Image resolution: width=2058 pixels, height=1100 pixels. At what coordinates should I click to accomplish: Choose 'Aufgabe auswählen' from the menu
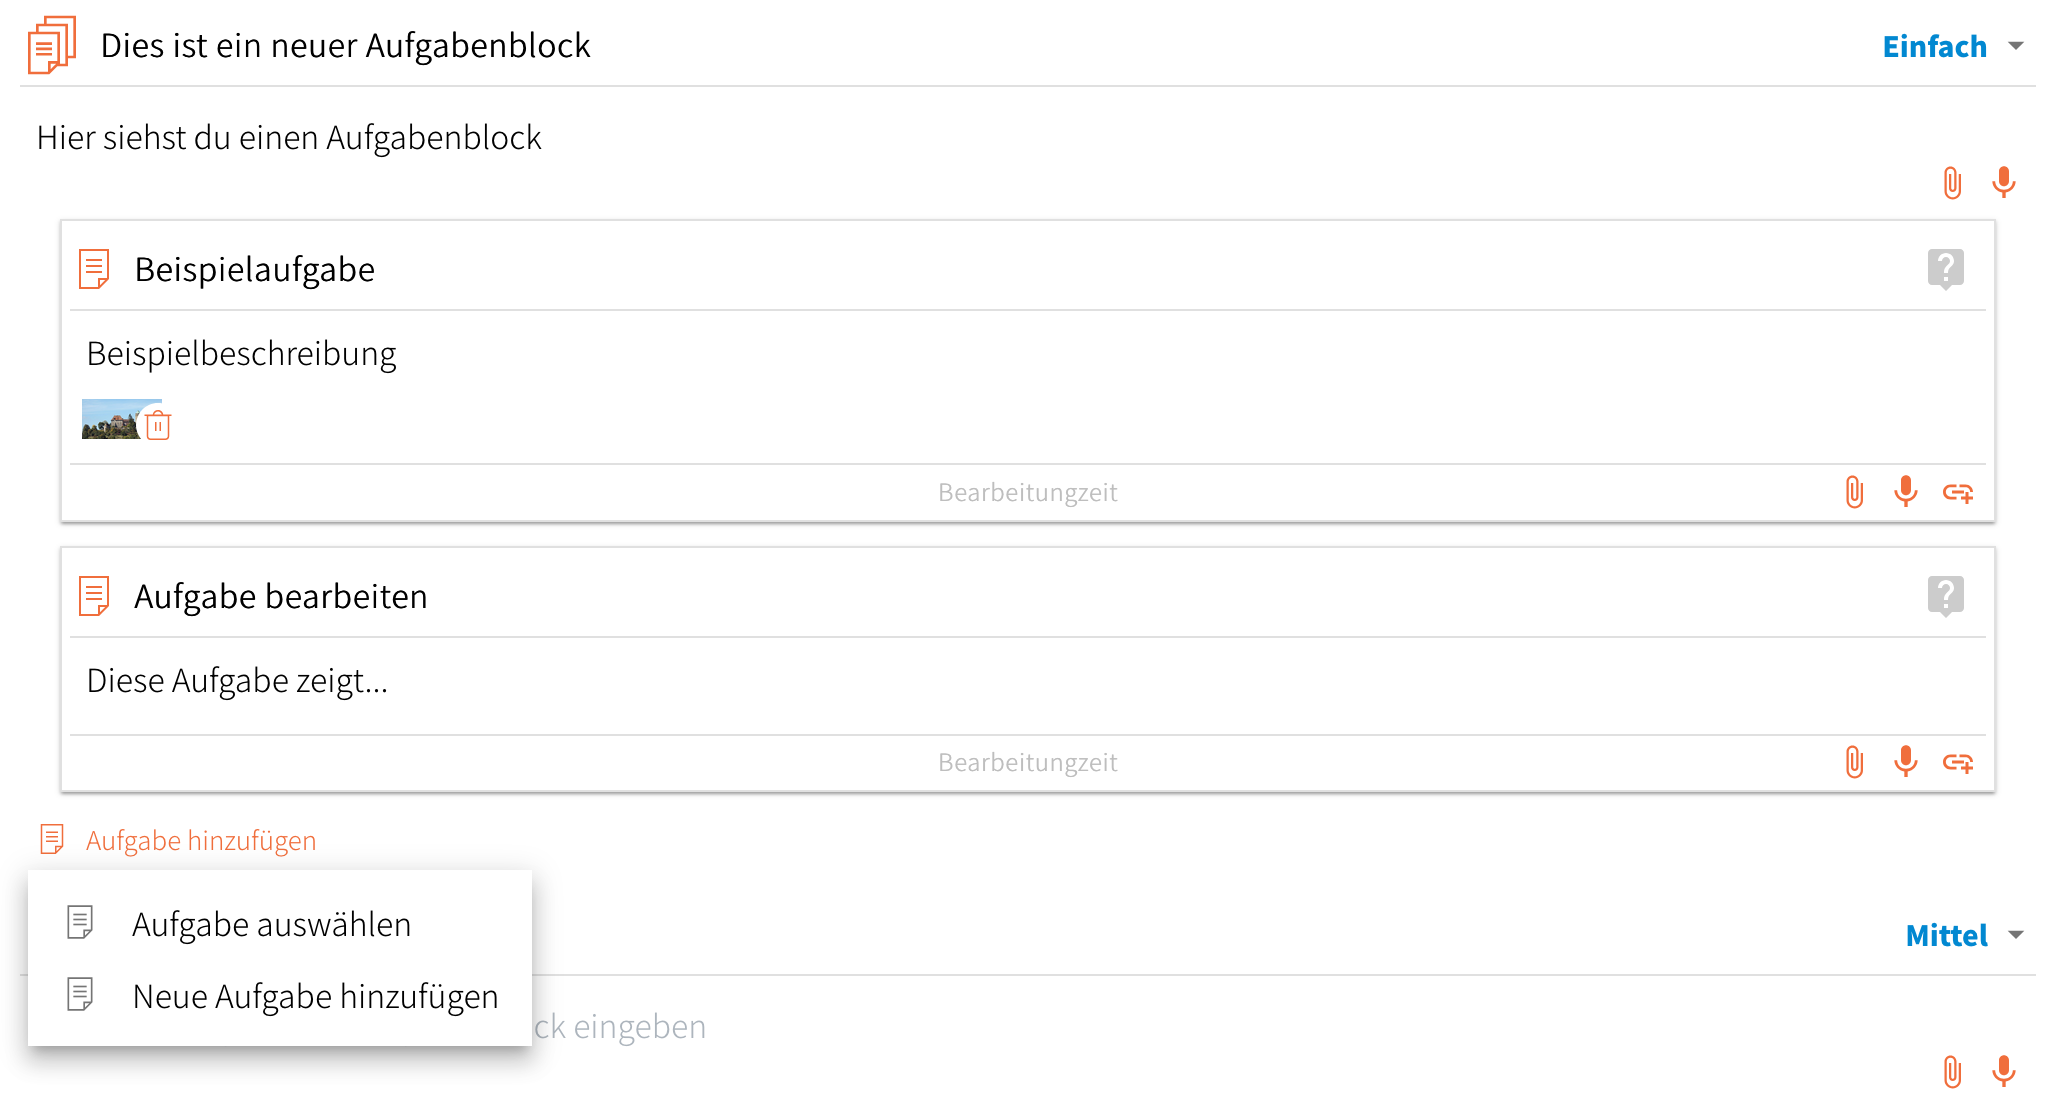(x=271, y=924)
